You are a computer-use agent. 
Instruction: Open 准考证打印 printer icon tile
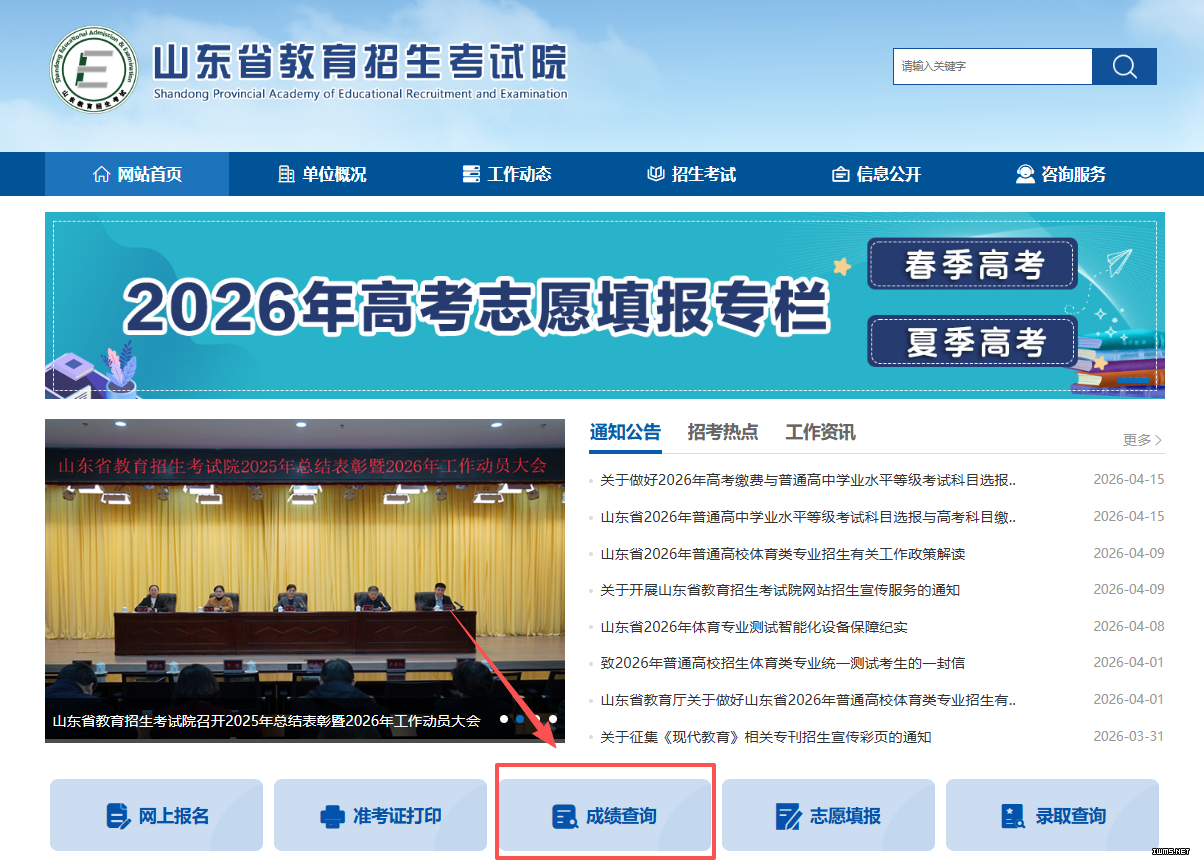point(380,816)
